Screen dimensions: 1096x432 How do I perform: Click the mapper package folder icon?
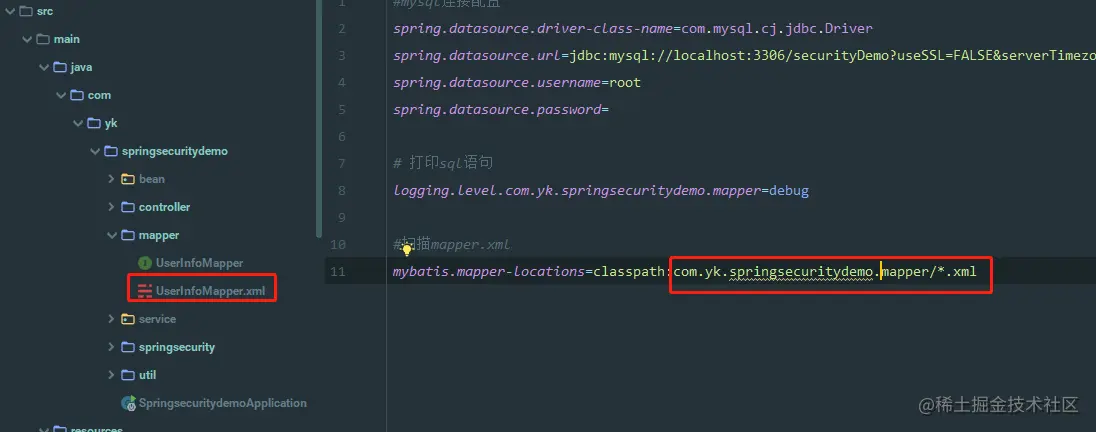[128, 235]
